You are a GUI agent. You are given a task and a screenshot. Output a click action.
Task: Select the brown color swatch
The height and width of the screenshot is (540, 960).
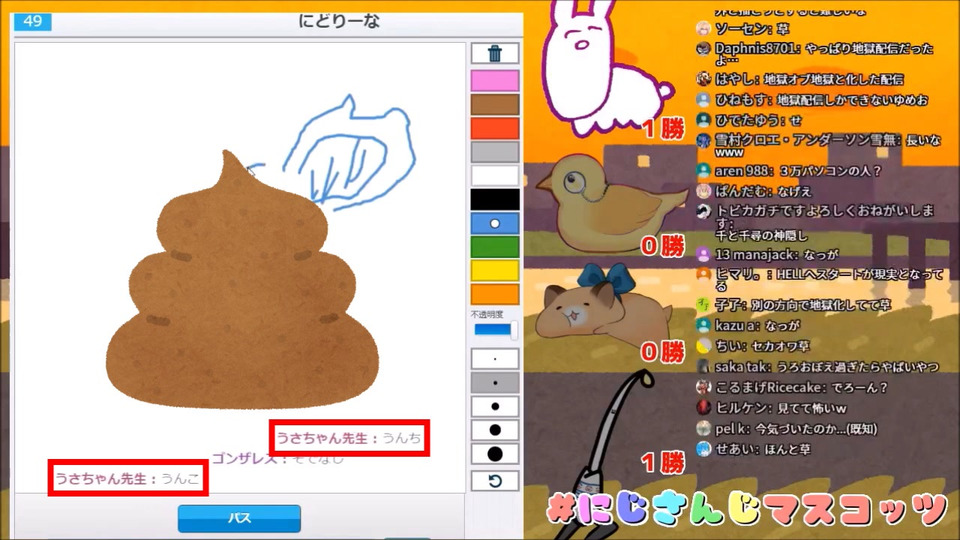[495, 105]
